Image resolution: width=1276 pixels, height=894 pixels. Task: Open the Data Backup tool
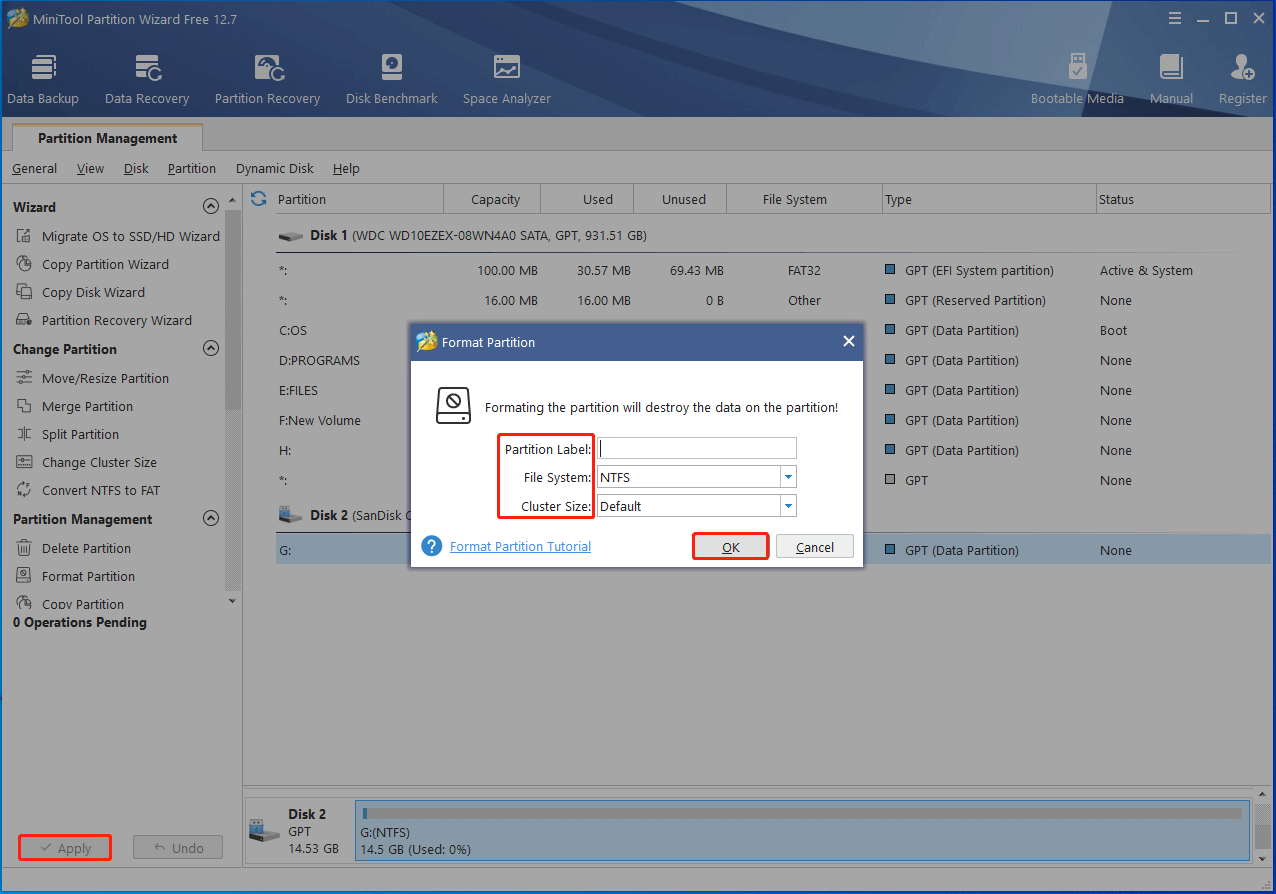[x=43, y=80]
